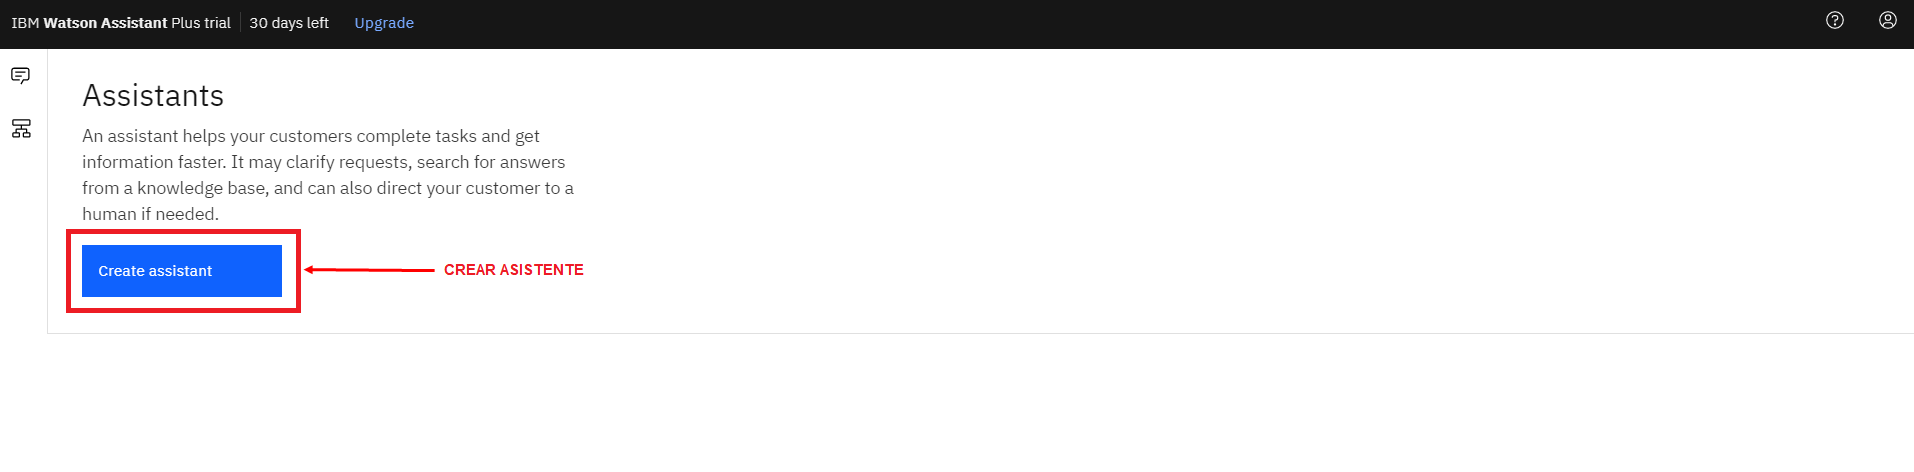1914x472 pixels.
Task: Open the Skills icon in left sidebar
Action: [21, 128]
